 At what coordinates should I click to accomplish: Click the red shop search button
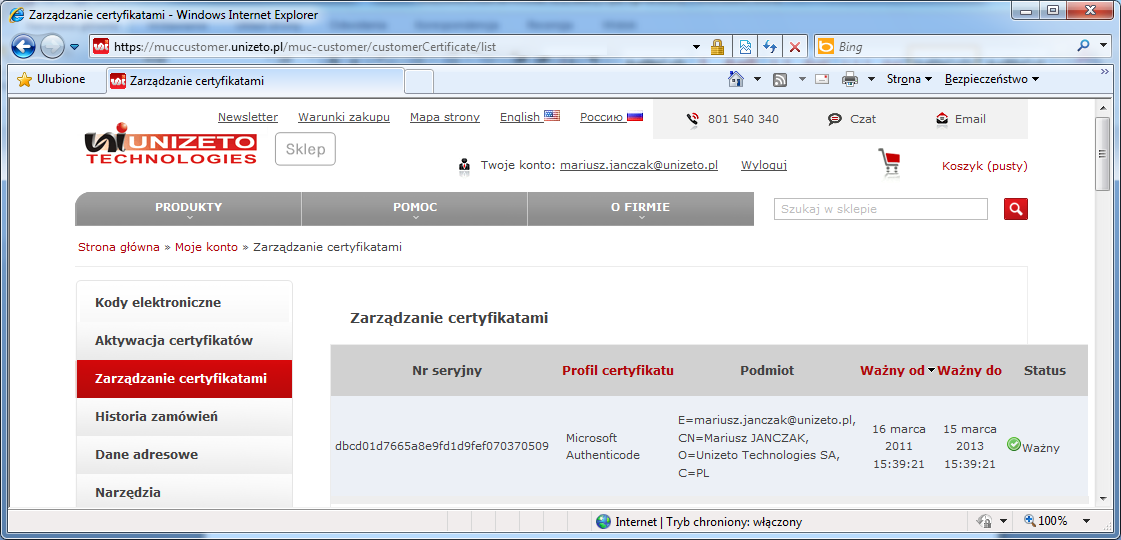[1016, 210]
